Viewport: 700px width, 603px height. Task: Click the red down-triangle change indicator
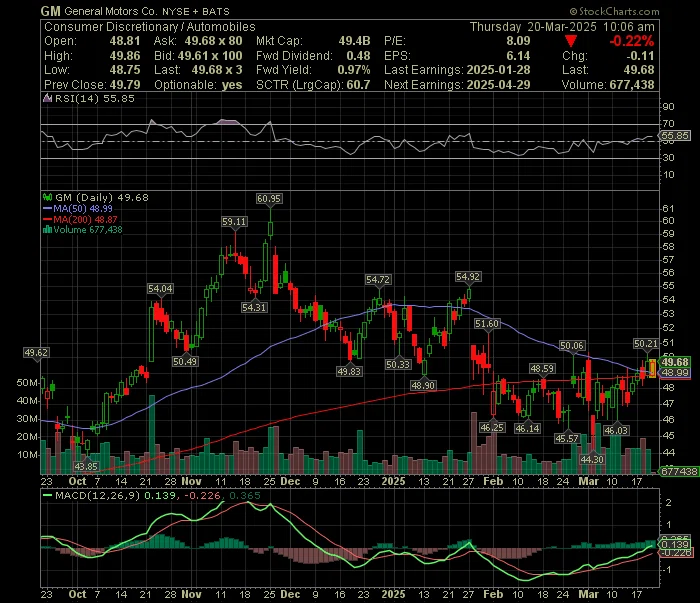(571, 42)
